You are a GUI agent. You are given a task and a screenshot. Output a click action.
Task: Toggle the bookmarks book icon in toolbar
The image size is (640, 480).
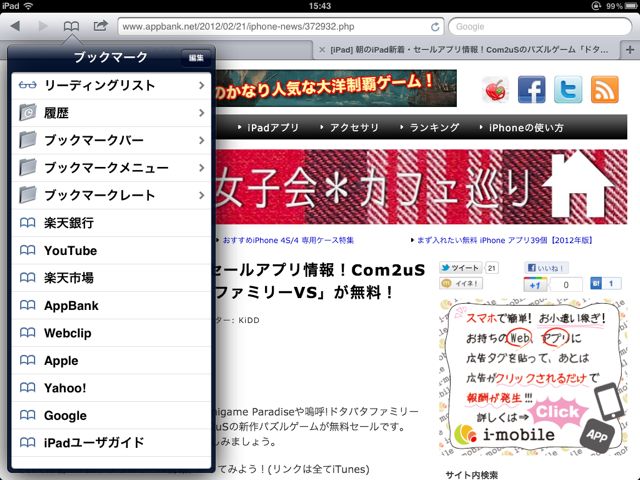(71, 27)
